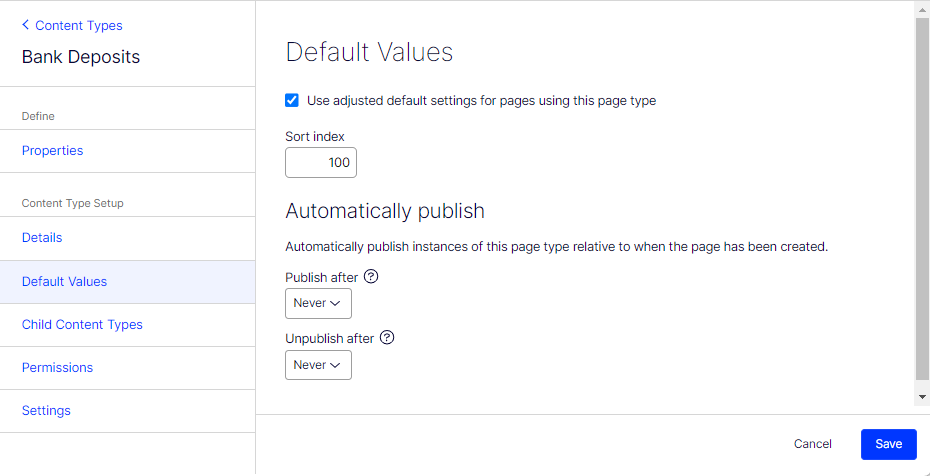This screenshot has width=930, height=476.
Task: Open Child Content Types section
Action: point(82,325)
